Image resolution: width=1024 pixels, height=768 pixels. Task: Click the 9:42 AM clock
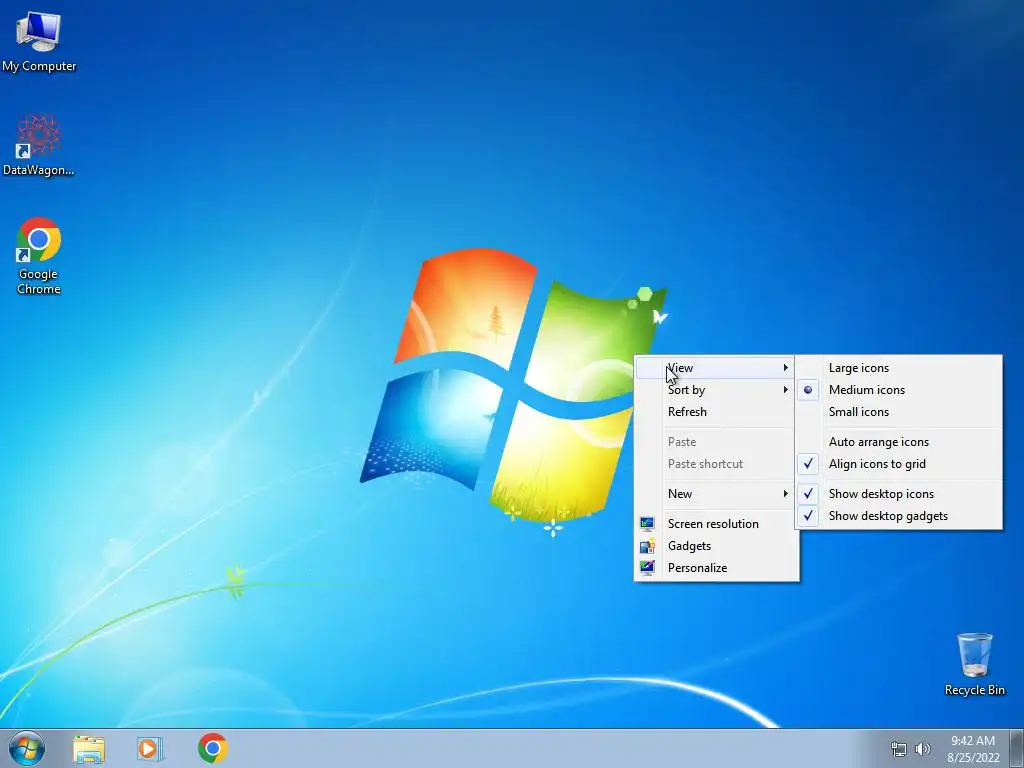pos(973,741)
